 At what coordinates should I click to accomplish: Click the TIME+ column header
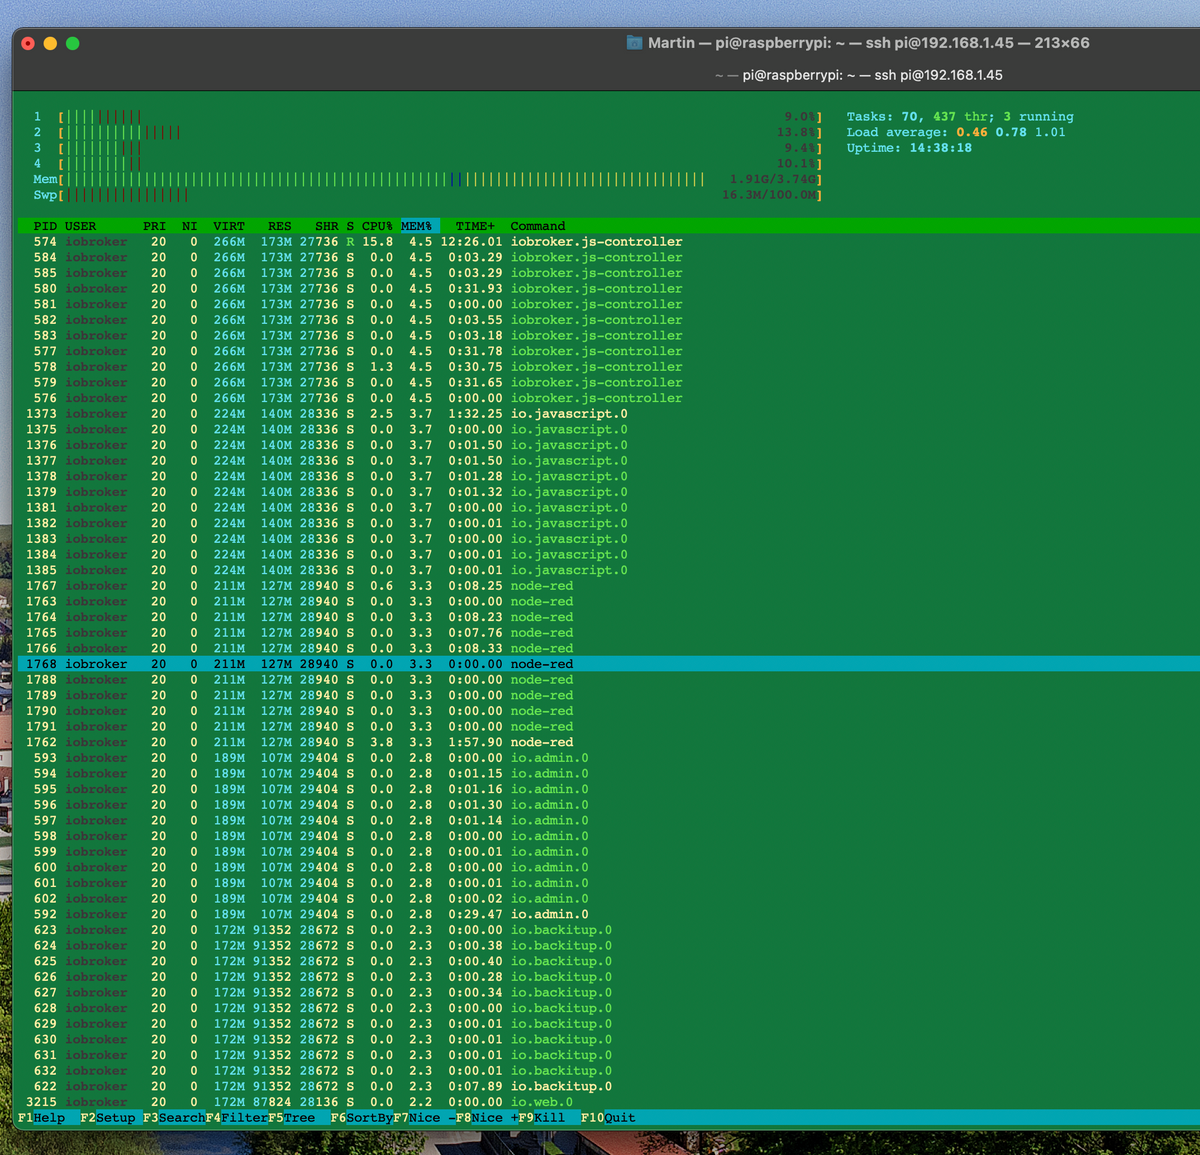(475, 226)
